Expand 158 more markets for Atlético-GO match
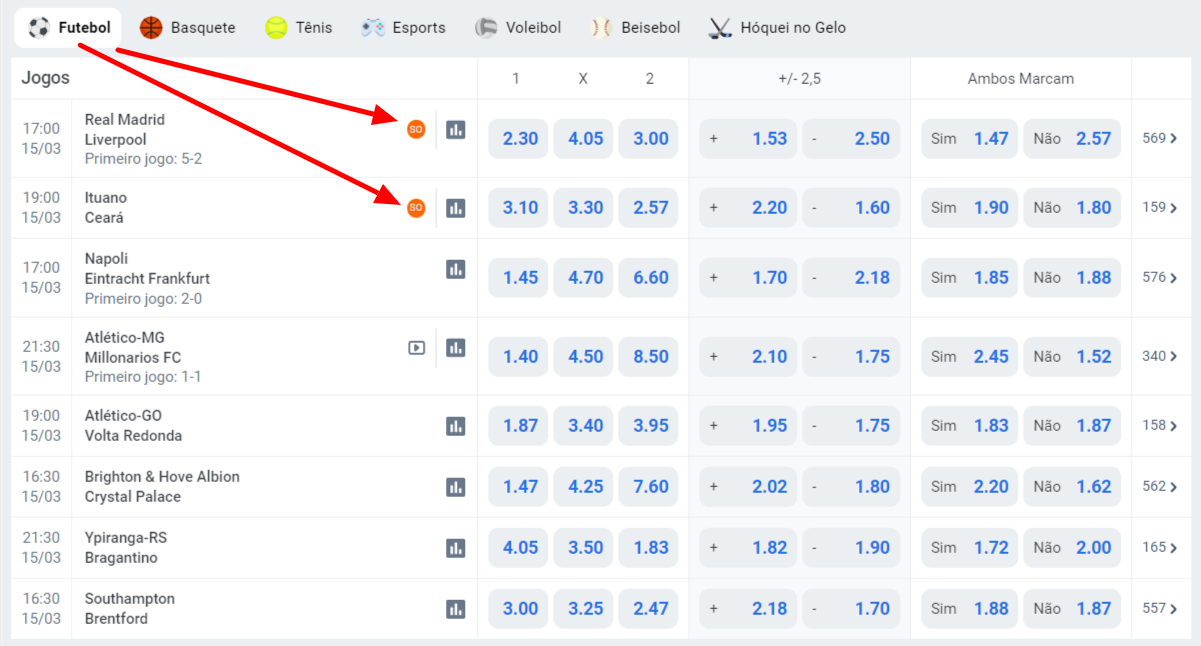Image resolution: width=1201 pixels, height=646 pixels. coord(1160,425)
